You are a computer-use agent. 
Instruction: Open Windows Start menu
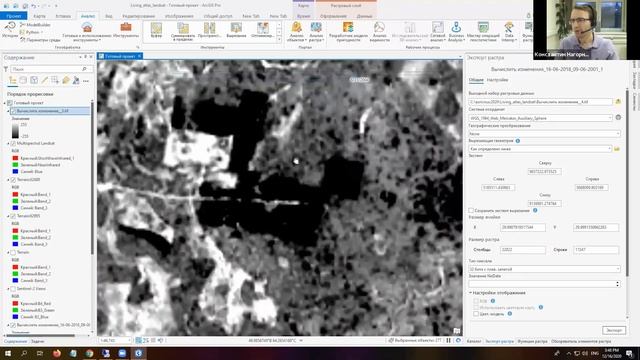[8, 353]
